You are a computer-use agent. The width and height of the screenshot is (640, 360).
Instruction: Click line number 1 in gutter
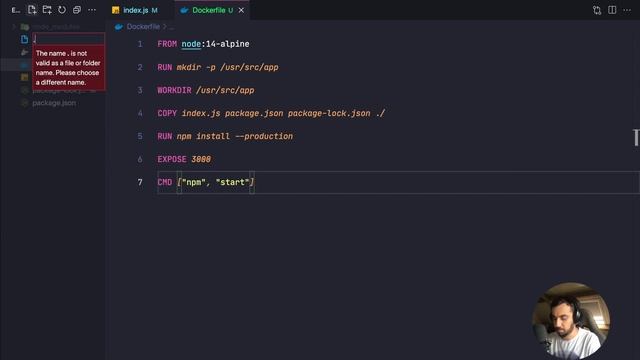140,44
